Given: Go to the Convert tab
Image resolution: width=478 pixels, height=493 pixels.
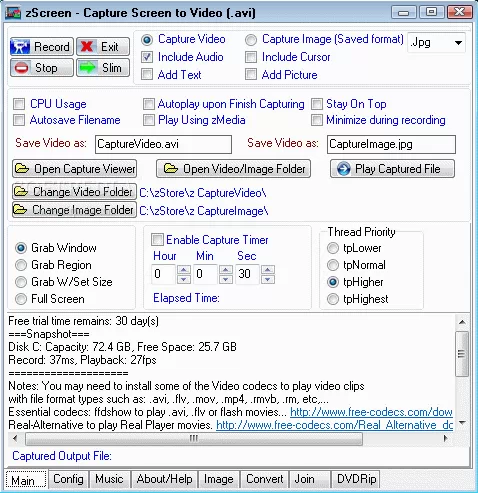Looking at the screenshot, I should [265, 479].
